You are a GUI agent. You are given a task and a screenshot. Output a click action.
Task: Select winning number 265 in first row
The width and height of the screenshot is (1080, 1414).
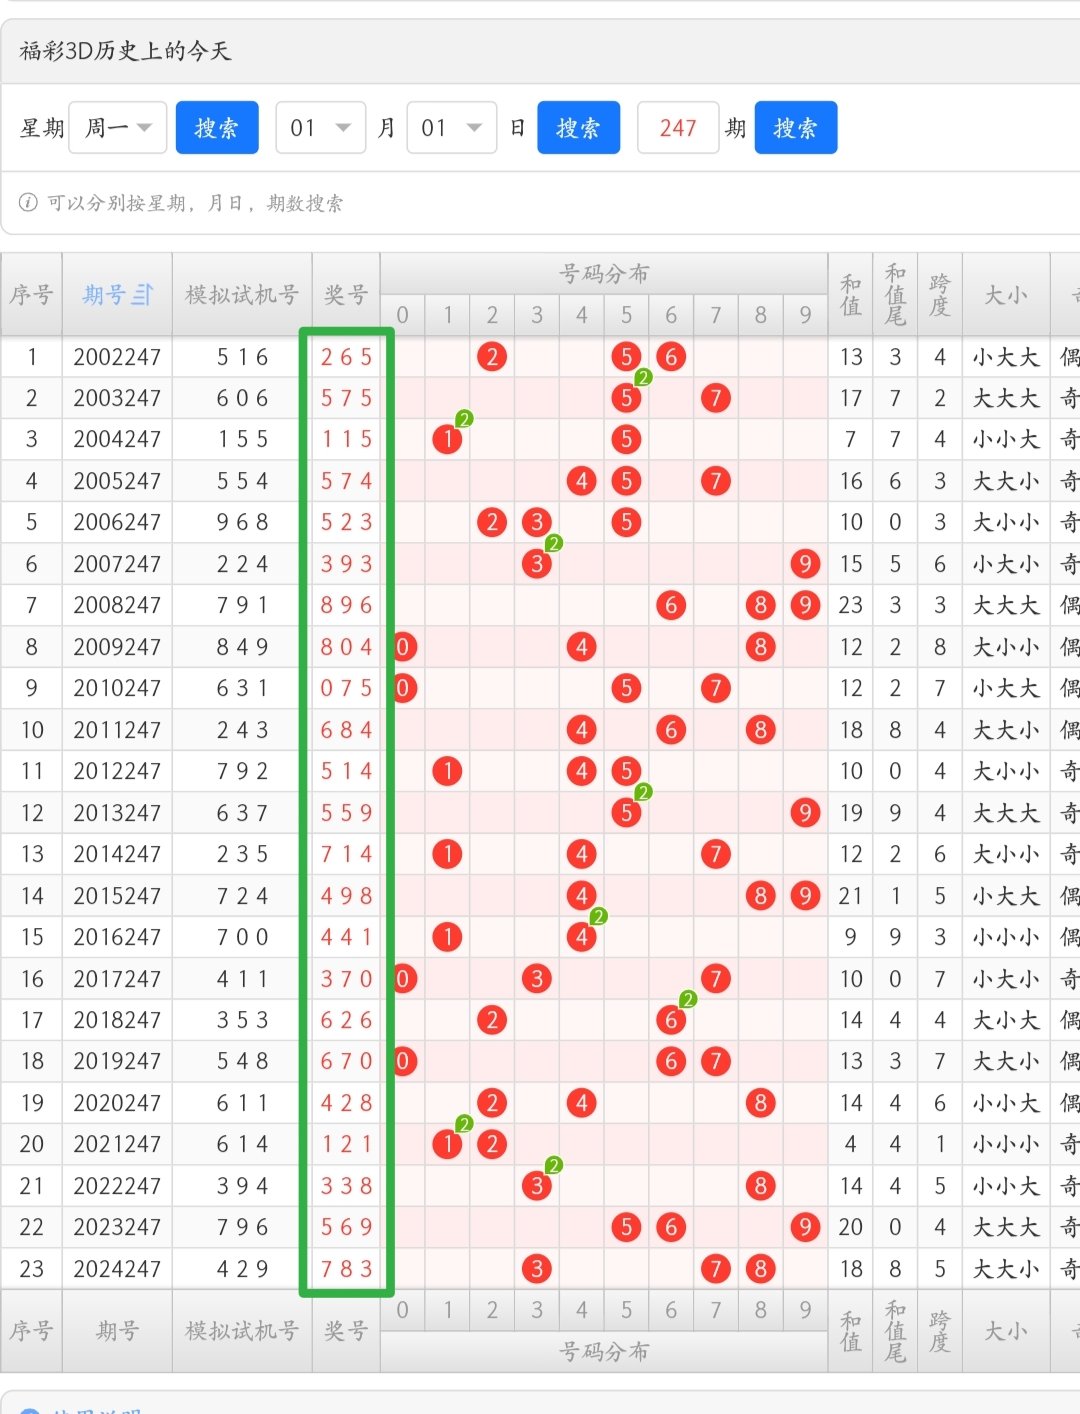(346, 357)
